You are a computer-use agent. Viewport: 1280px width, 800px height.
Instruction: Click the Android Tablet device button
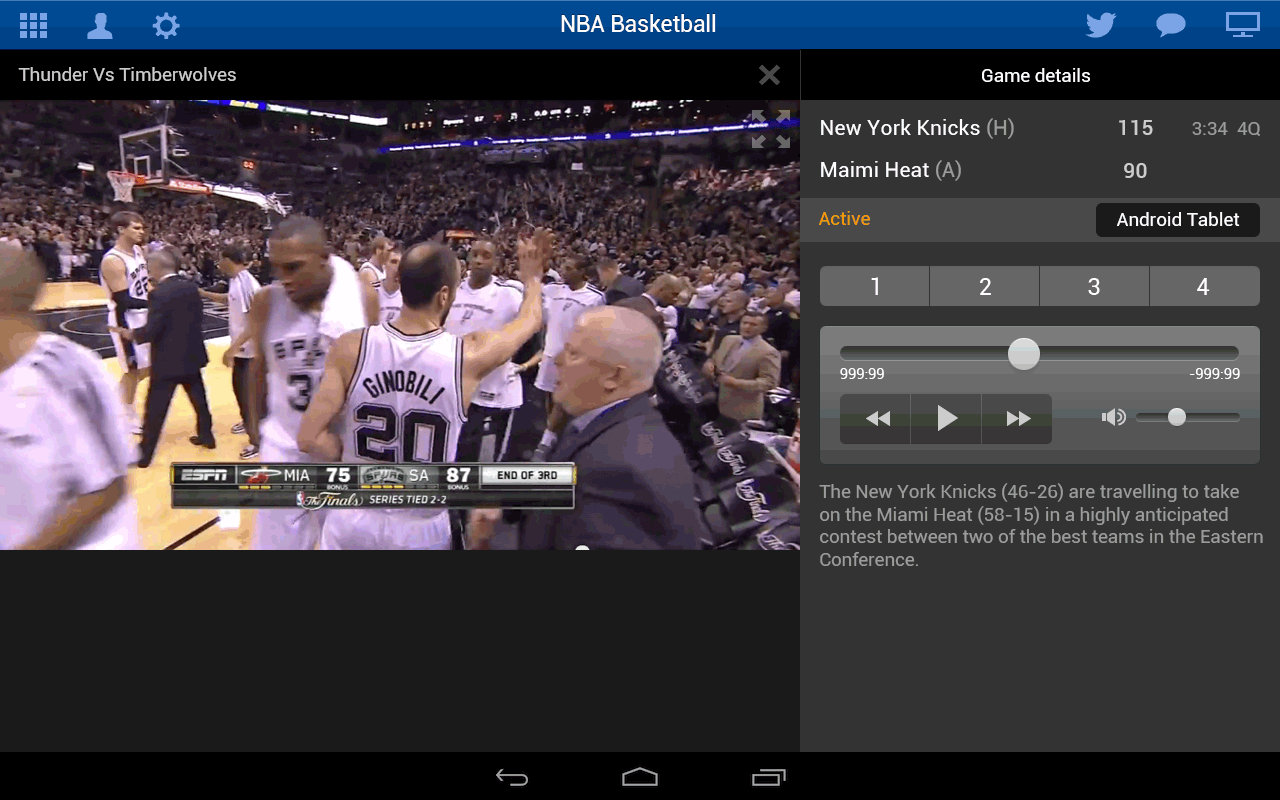click(1178, 220)
